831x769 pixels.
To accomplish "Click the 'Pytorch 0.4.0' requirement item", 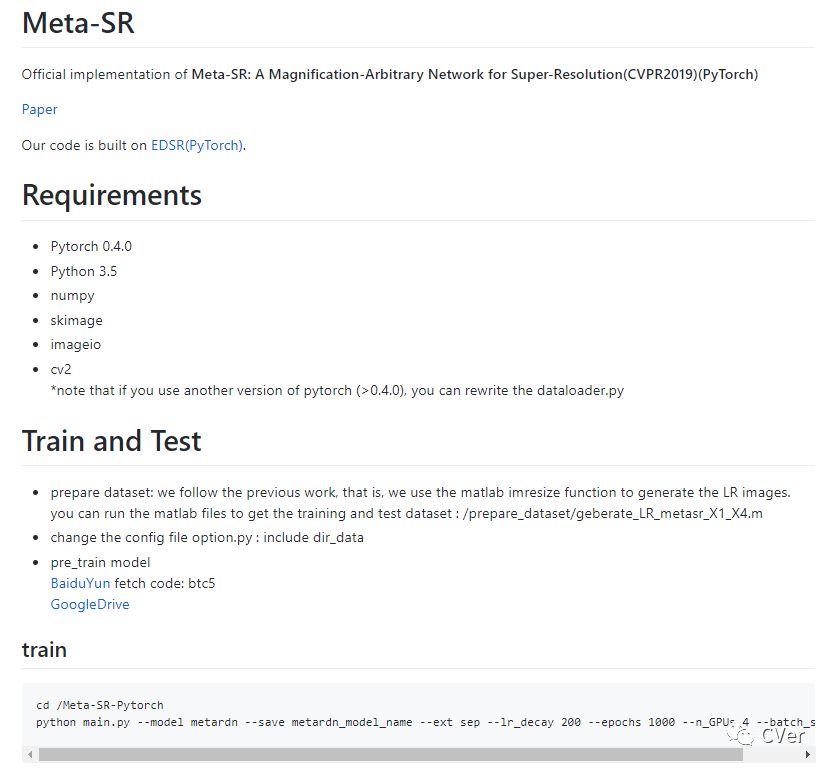I will [91, 246].
